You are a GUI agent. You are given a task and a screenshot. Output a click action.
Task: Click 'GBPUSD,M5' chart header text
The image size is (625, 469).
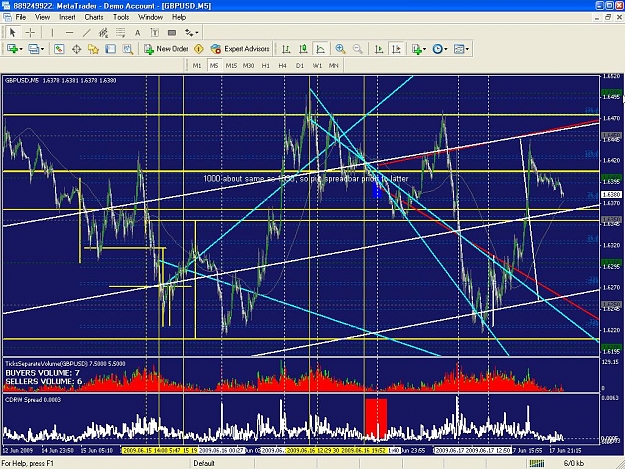[22, 80]
